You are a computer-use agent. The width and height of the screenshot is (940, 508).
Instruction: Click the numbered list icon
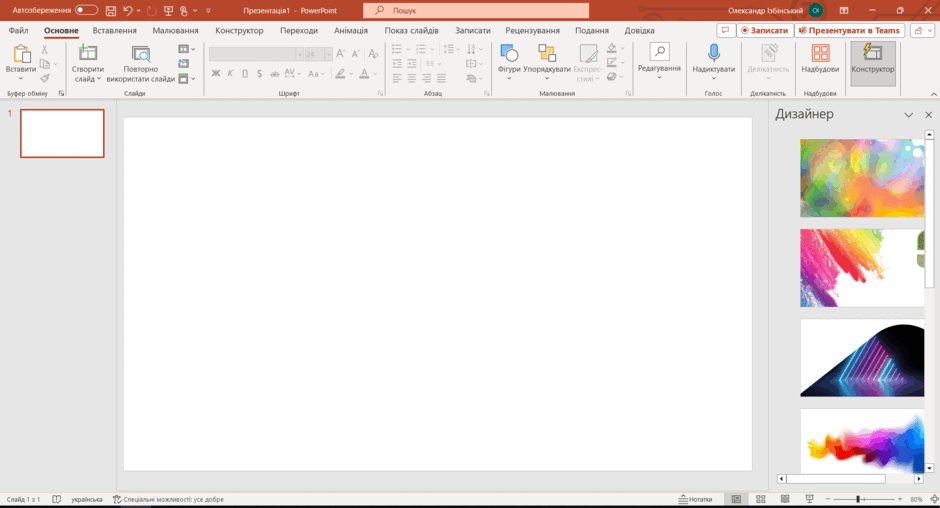click(x=421, y=49)
